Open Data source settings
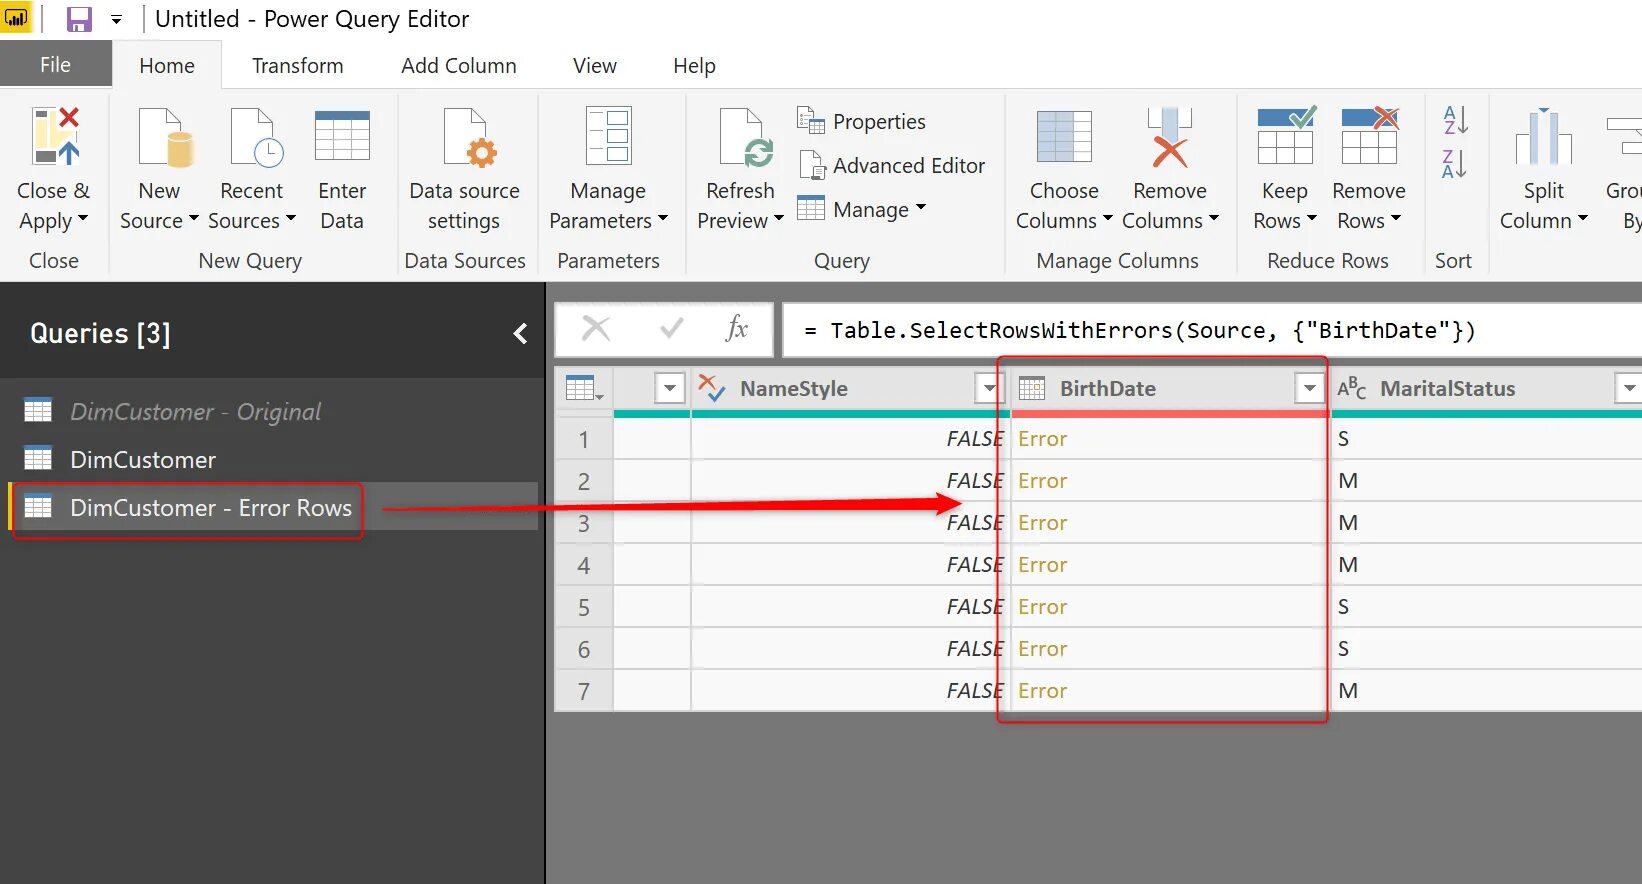 465,170
